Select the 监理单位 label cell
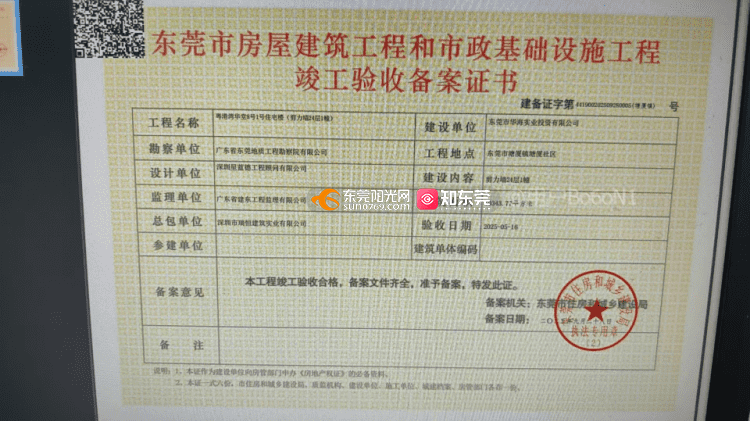The width and height of the screenshot is (750, 421). click(x=174, y=197)
